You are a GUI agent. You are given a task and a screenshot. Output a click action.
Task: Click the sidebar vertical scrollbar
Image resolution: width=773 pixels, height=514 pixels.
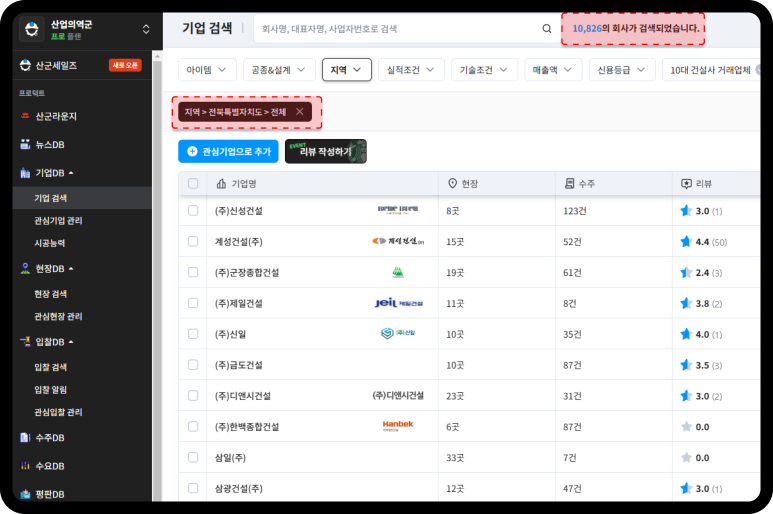pos(157,276)
